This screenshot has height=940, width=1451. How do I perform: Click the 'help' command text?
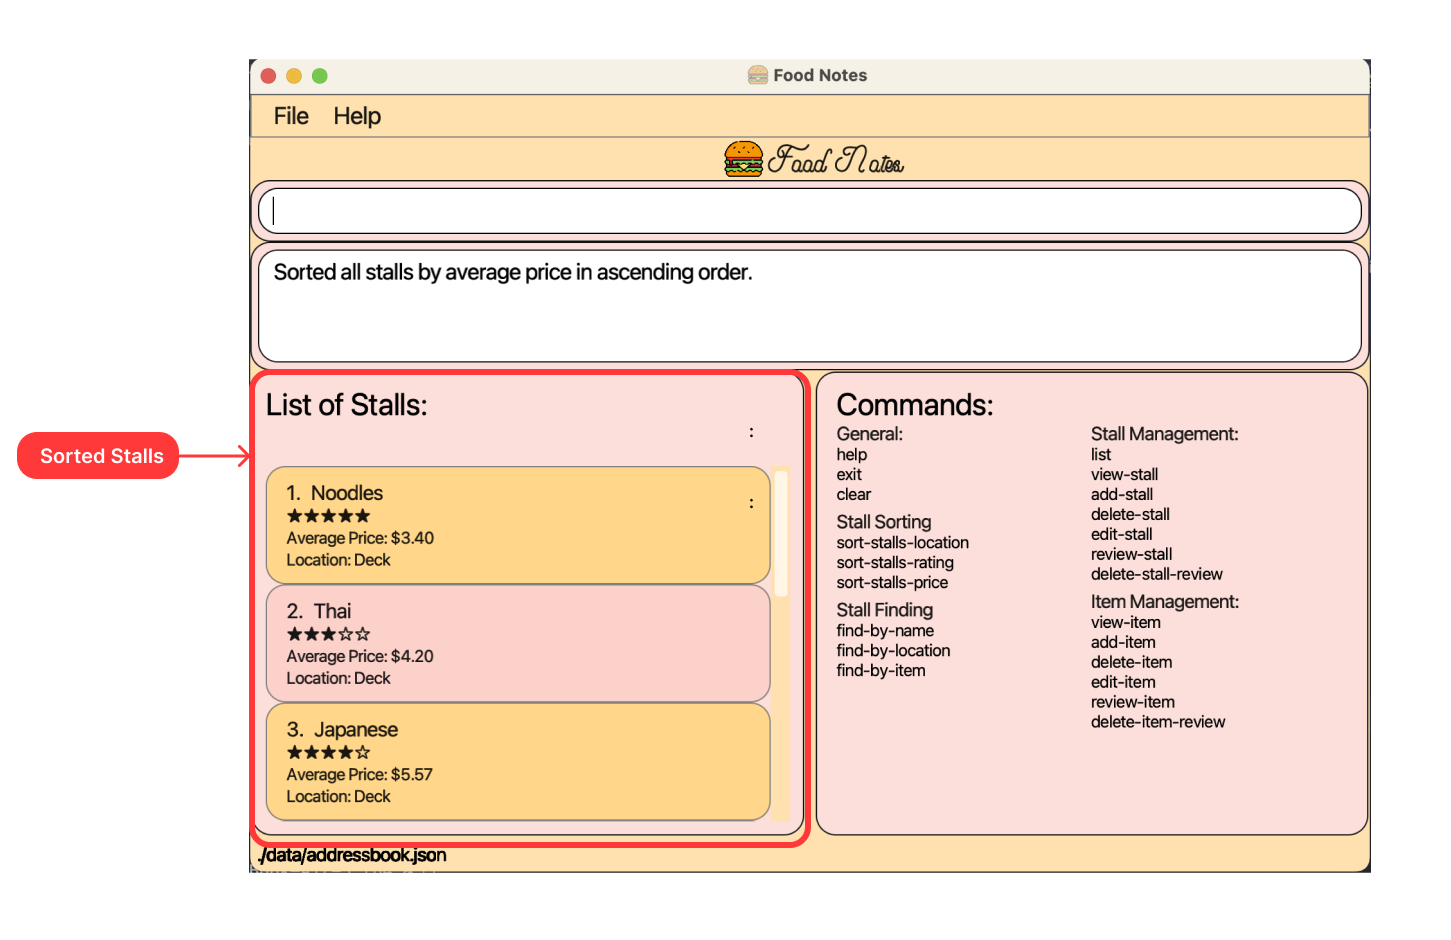point(852,454)
